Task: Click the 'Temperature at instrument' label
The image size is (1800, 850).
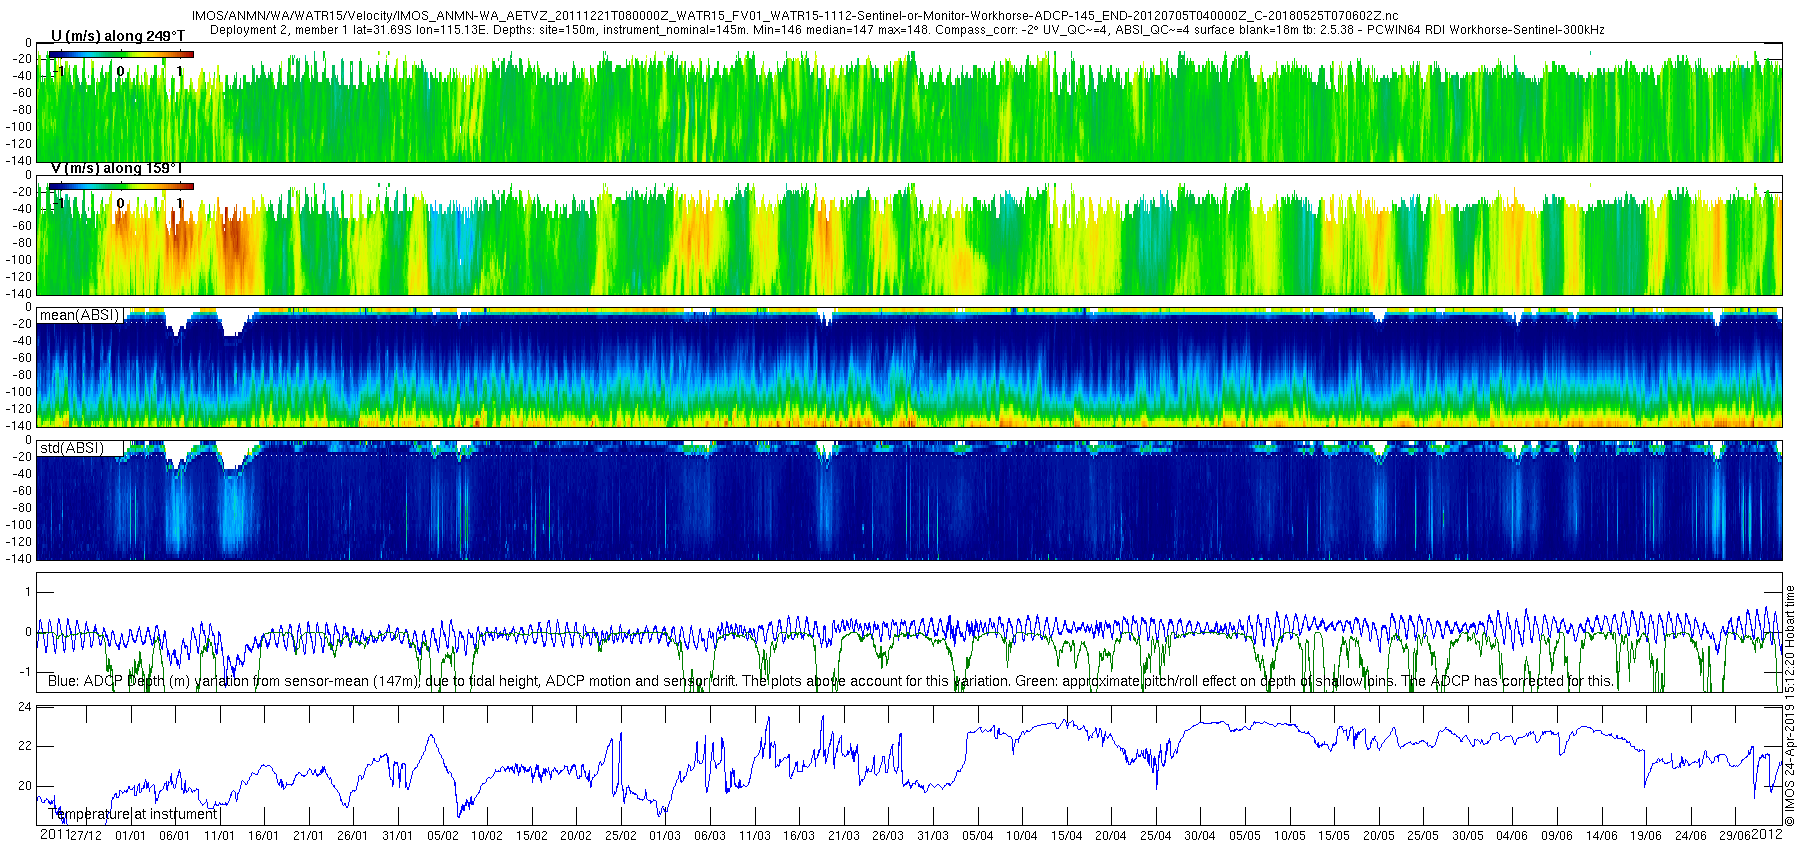Action: click(x=132, y=814)
